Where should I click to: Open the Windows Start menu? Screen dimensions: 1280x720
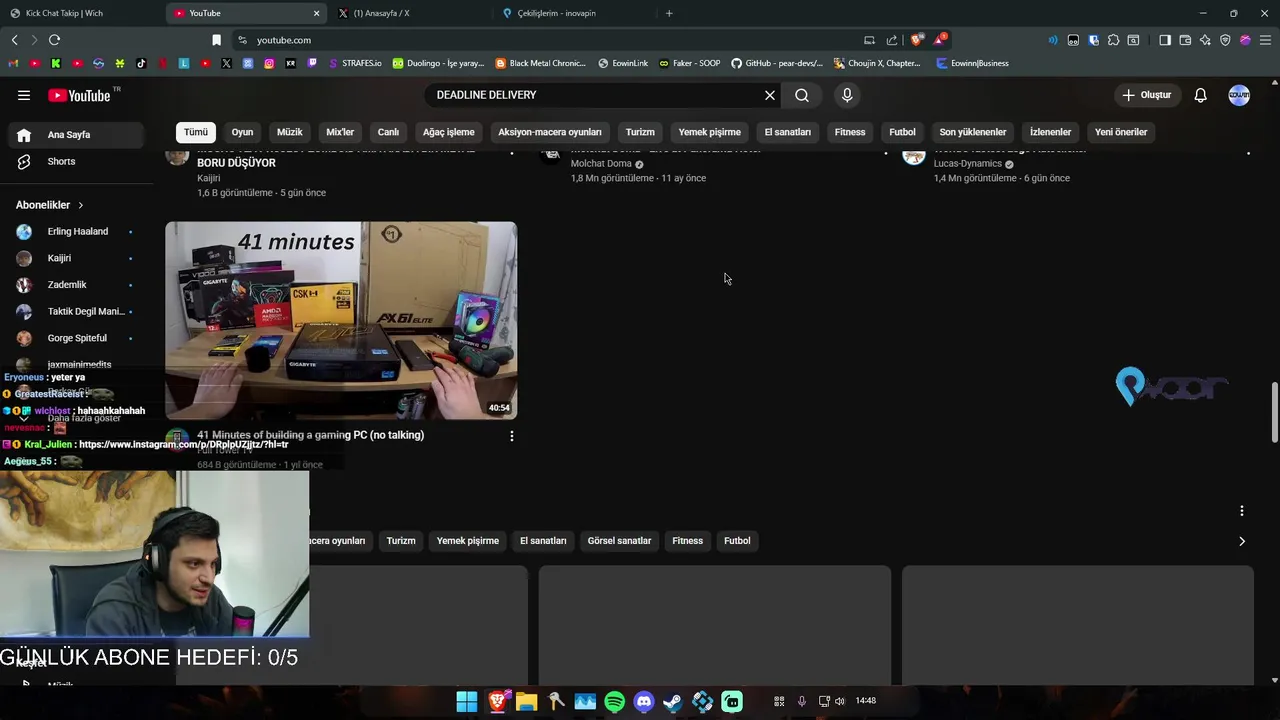[467, 702]
